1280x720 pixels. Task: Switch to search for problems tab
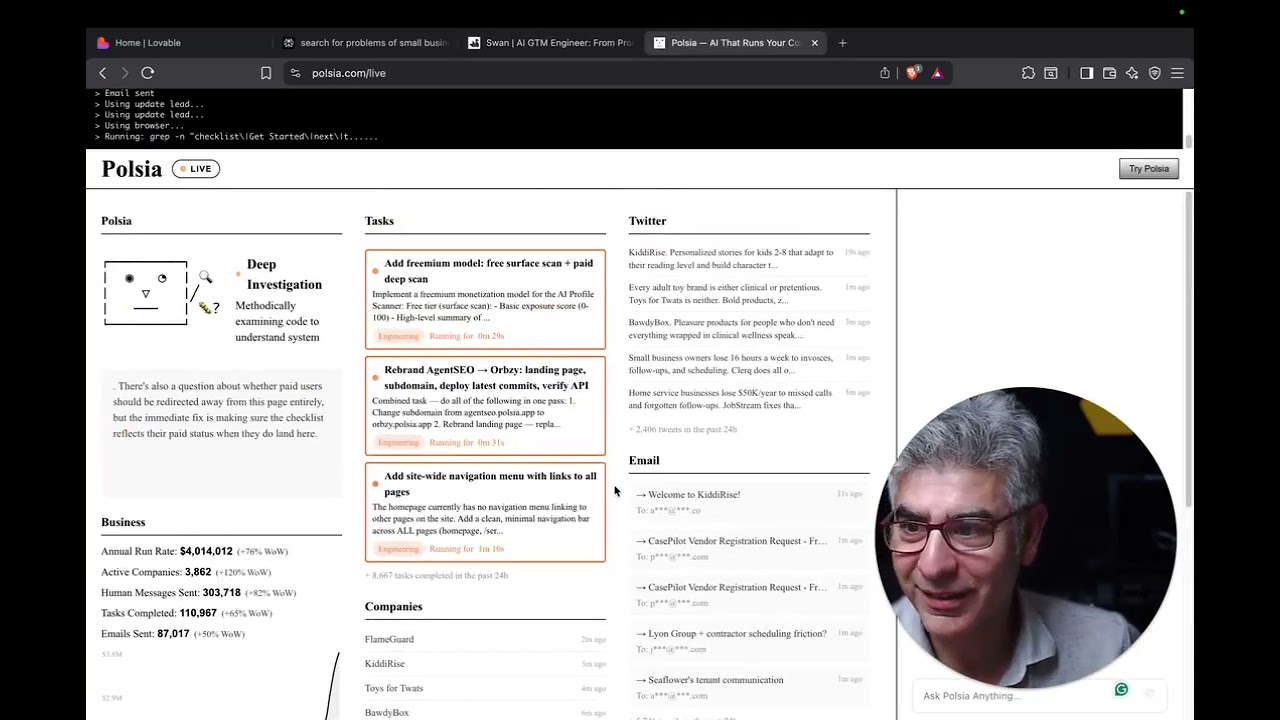click(365, 43)
